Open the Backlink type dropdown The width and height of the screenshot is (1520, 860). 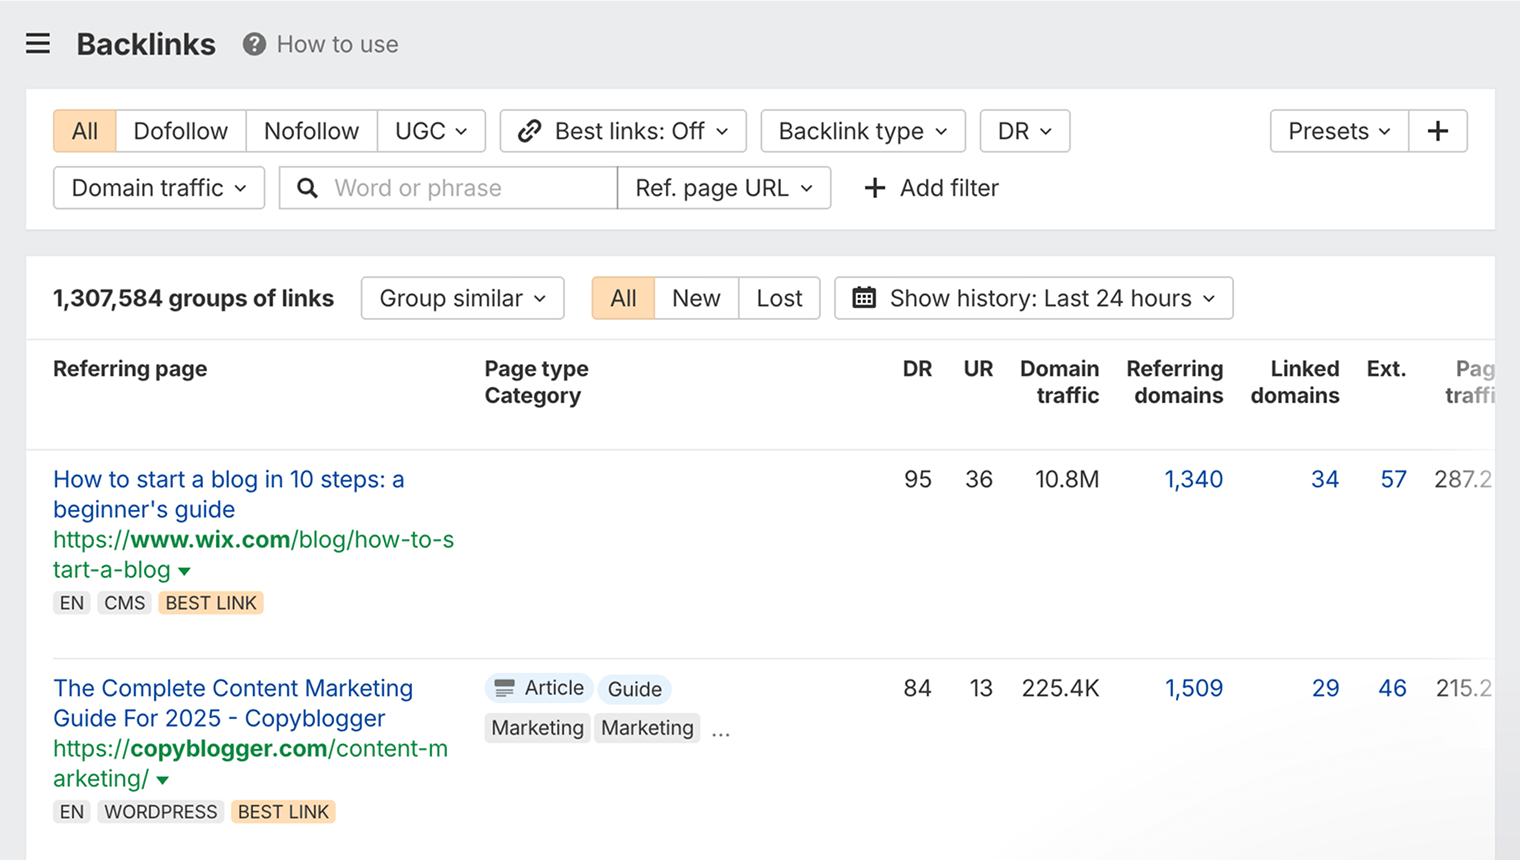pos(862,130)
